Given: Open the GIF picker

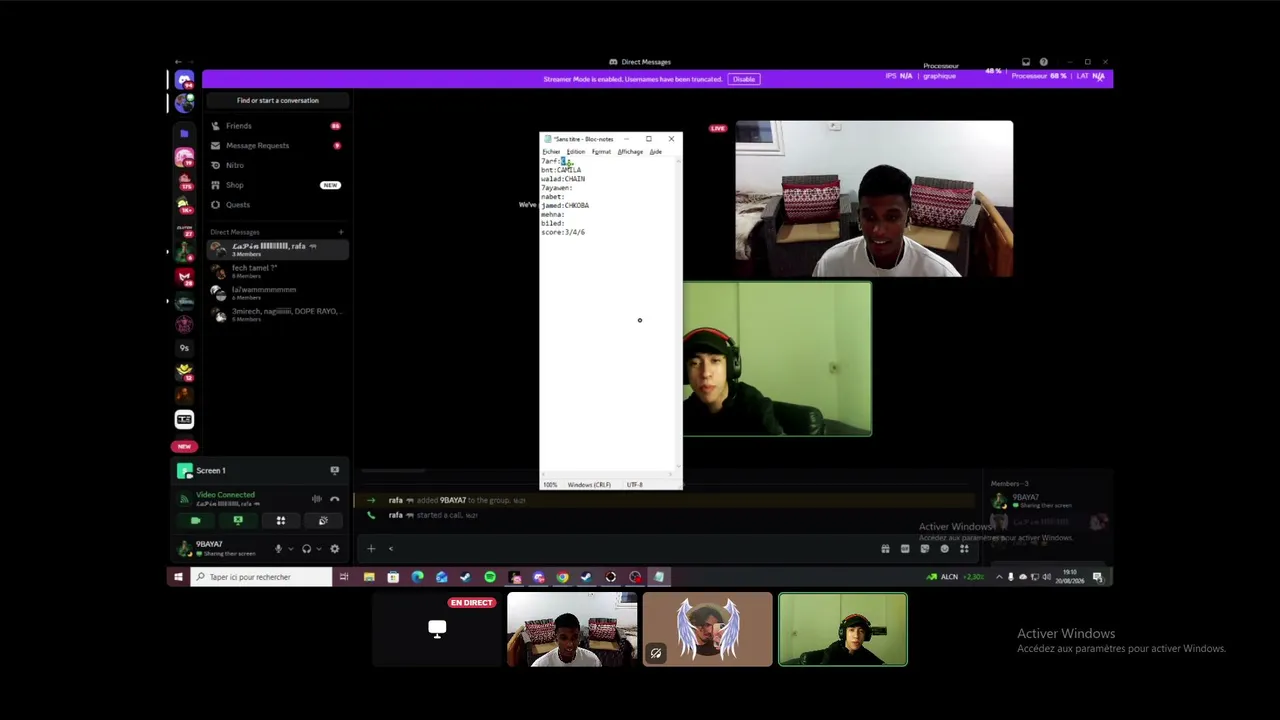Looking at the screenshot, I should click(905, 548).
